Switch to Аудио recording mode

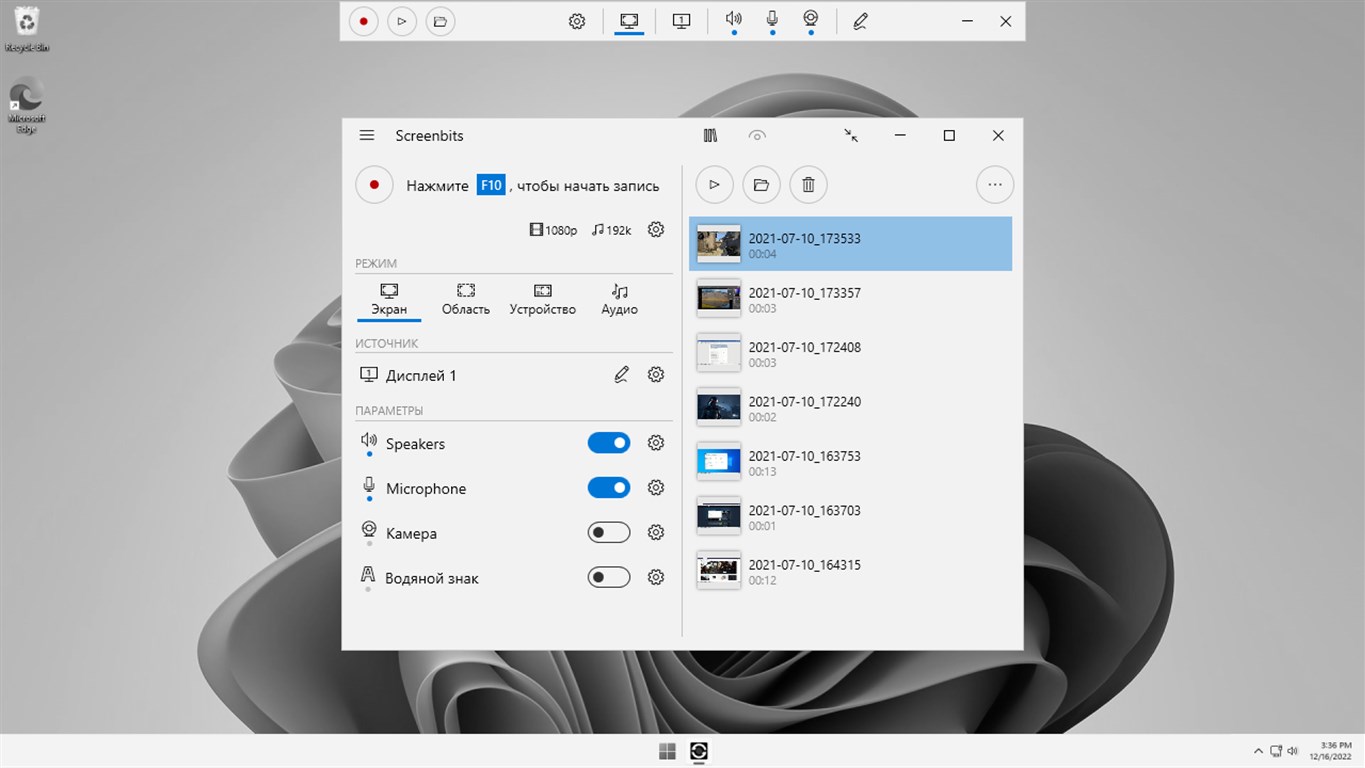(x=619, y=299)
